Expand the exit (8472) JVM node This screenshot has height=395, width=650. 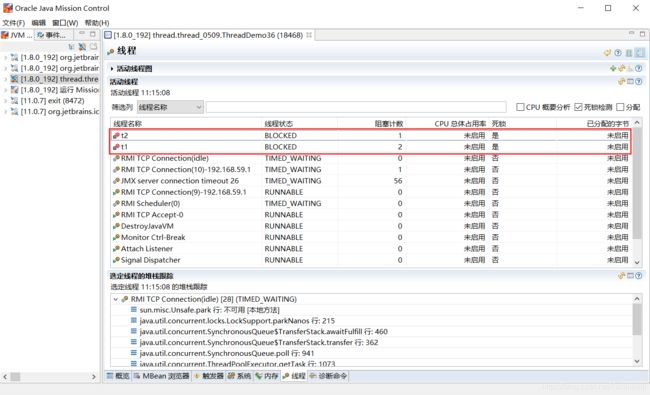pyautogui.click(x=5, y=101)
